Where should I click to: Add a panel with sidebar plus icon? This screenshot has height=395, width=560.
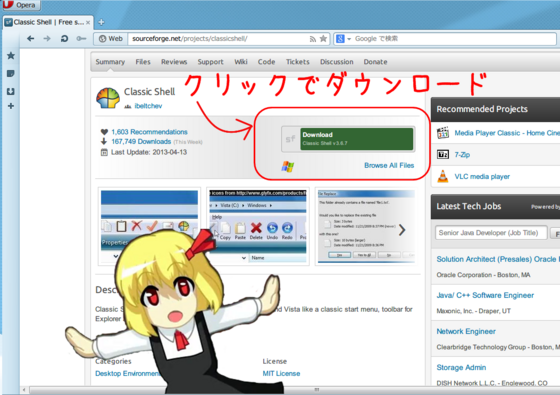[x=11, y=106]
